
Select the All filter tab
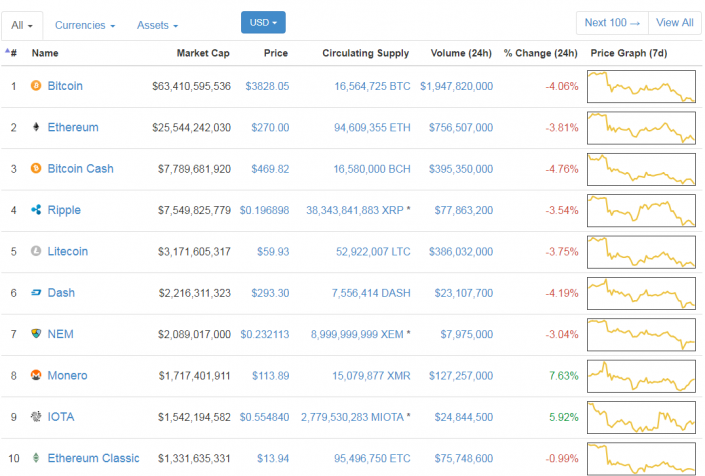coord(23,24)
